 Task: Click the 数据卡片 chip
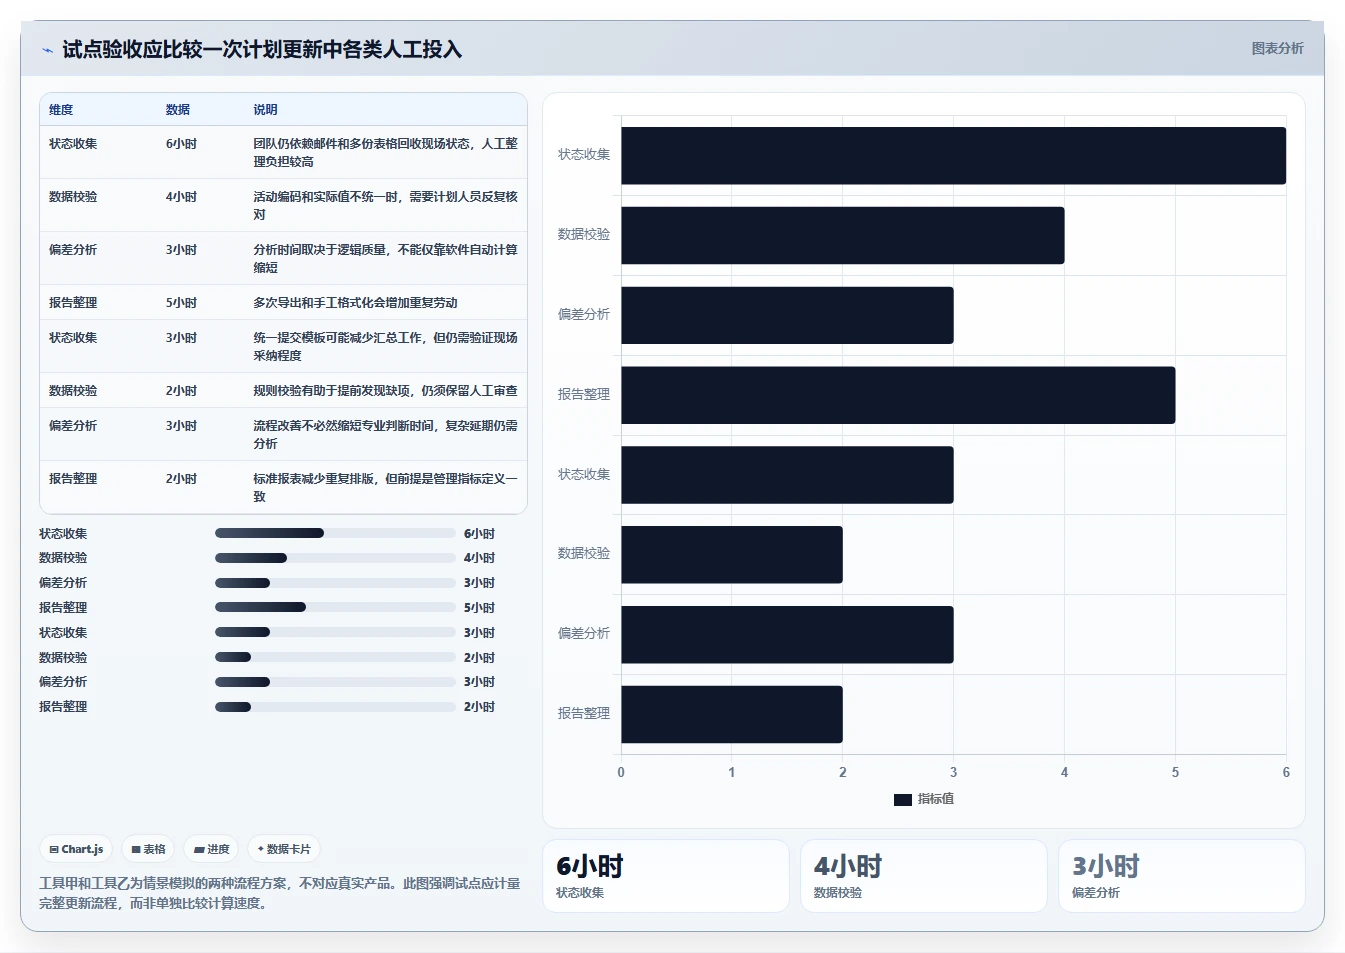[x=284, y=849]
